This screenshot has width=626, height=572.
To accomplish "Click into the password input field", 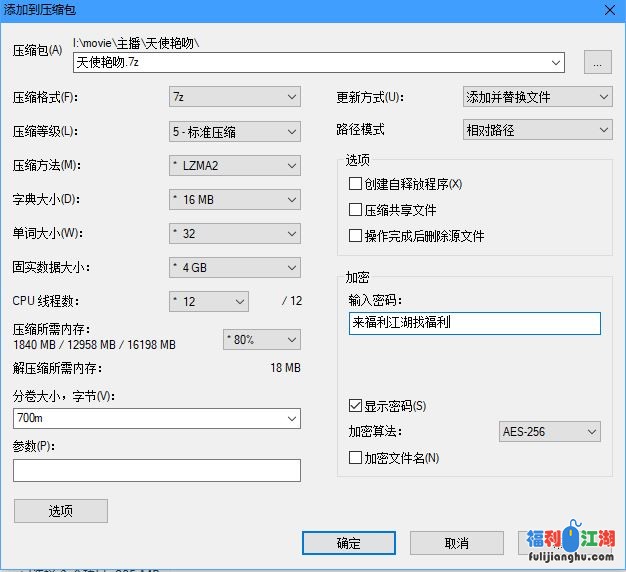I will (475, 323).
